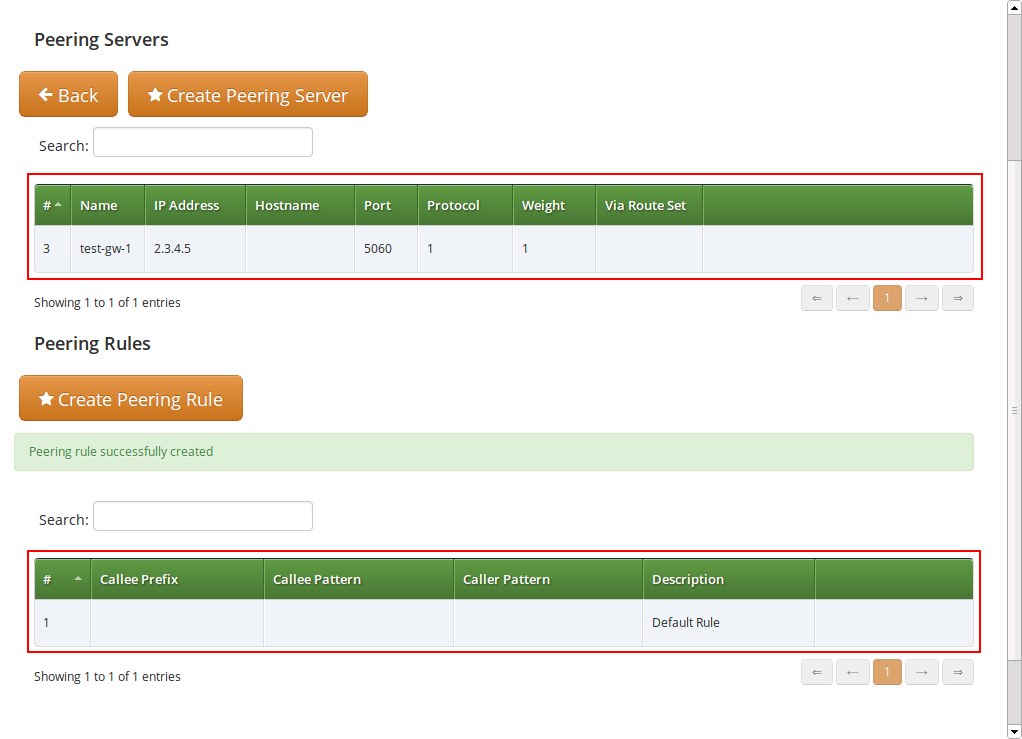Go to previous page of Peering Servers
The width and height of the screenshot is (1022, 739).
pos(853,298)
